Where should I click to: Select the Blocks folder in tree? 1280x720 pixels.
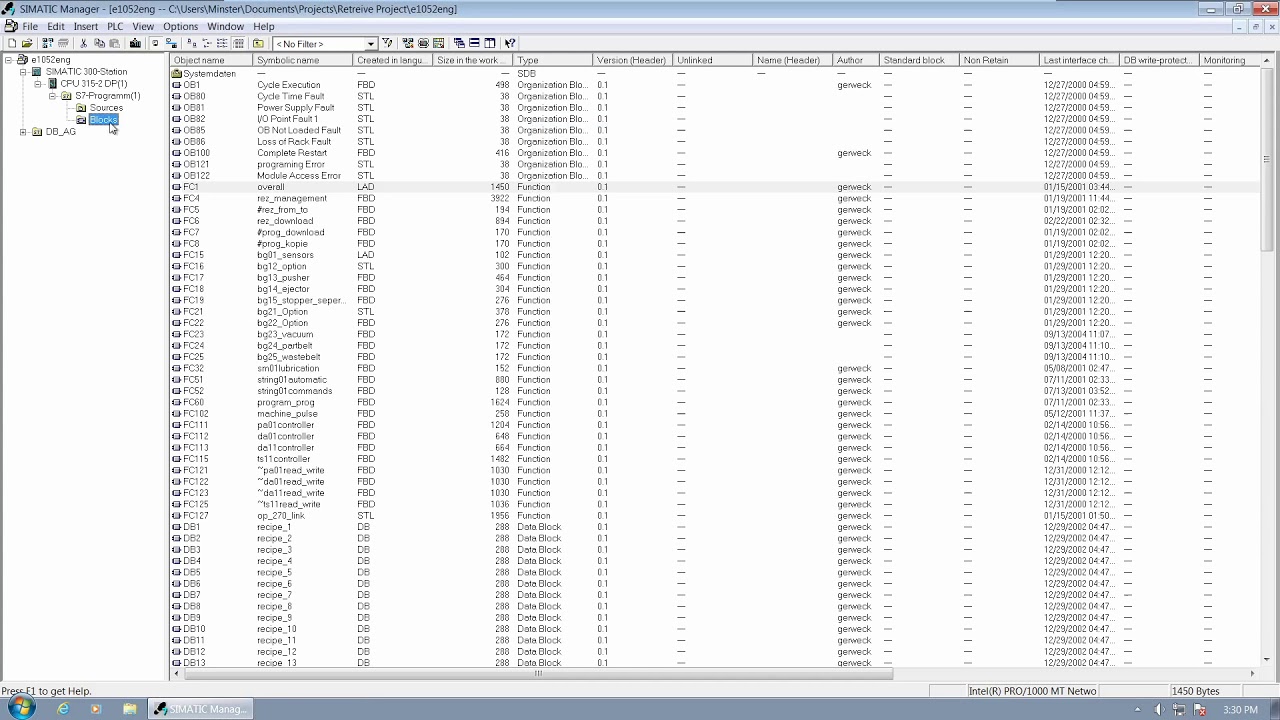coord(103,120)
